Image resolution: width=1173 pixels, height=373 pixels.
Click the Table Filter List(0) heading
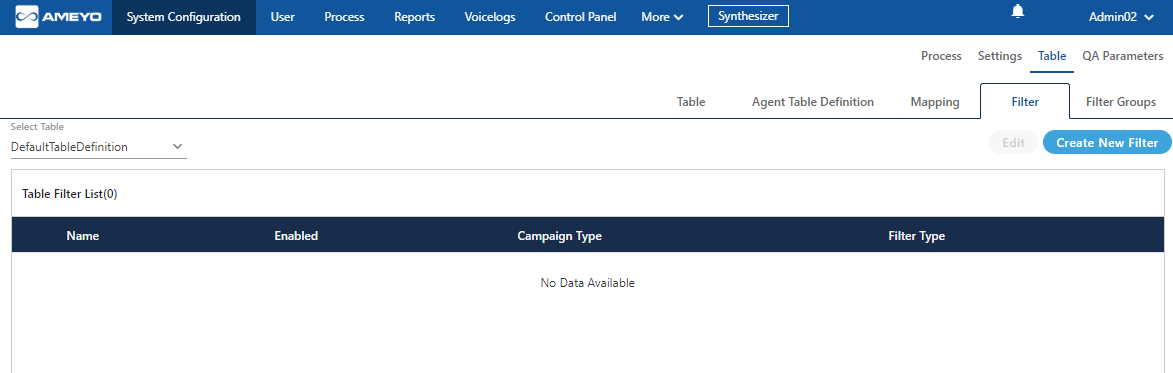[x=70, y=194]
